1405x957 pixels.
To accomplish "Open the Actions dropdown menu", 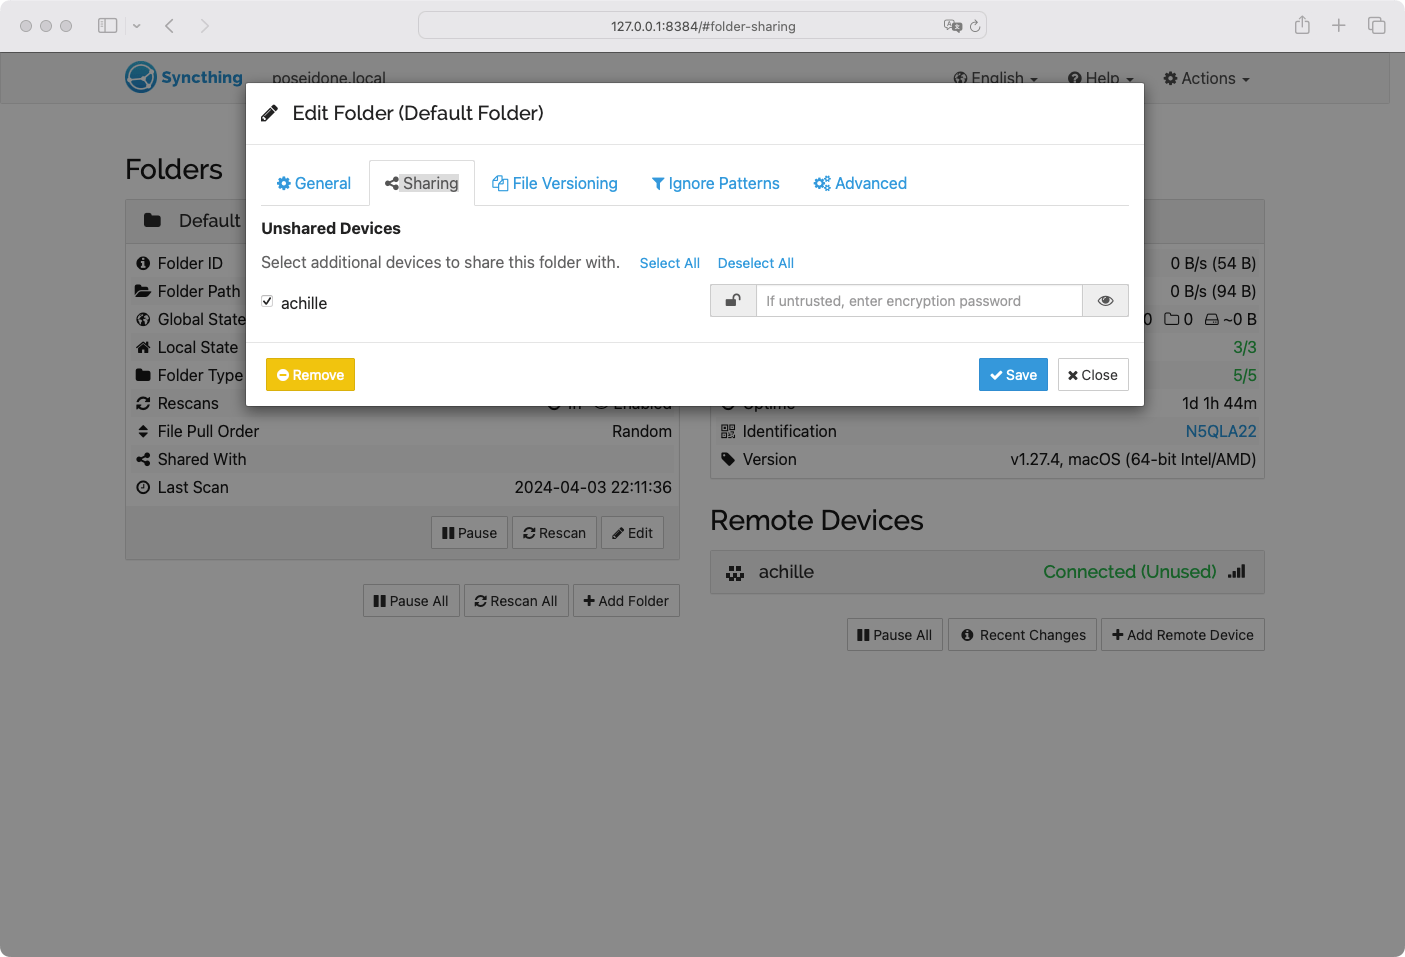I will click(1206, 78).
